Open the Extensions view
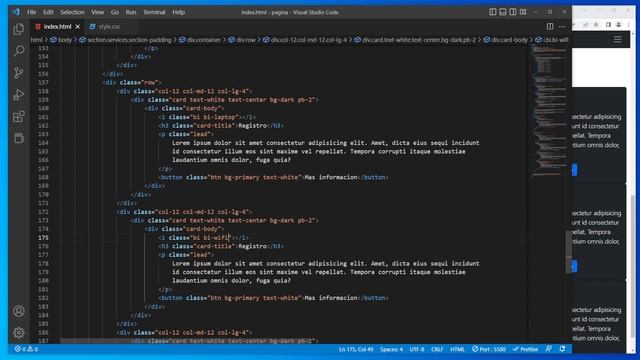The image size is (640, 360). (19, 117)
